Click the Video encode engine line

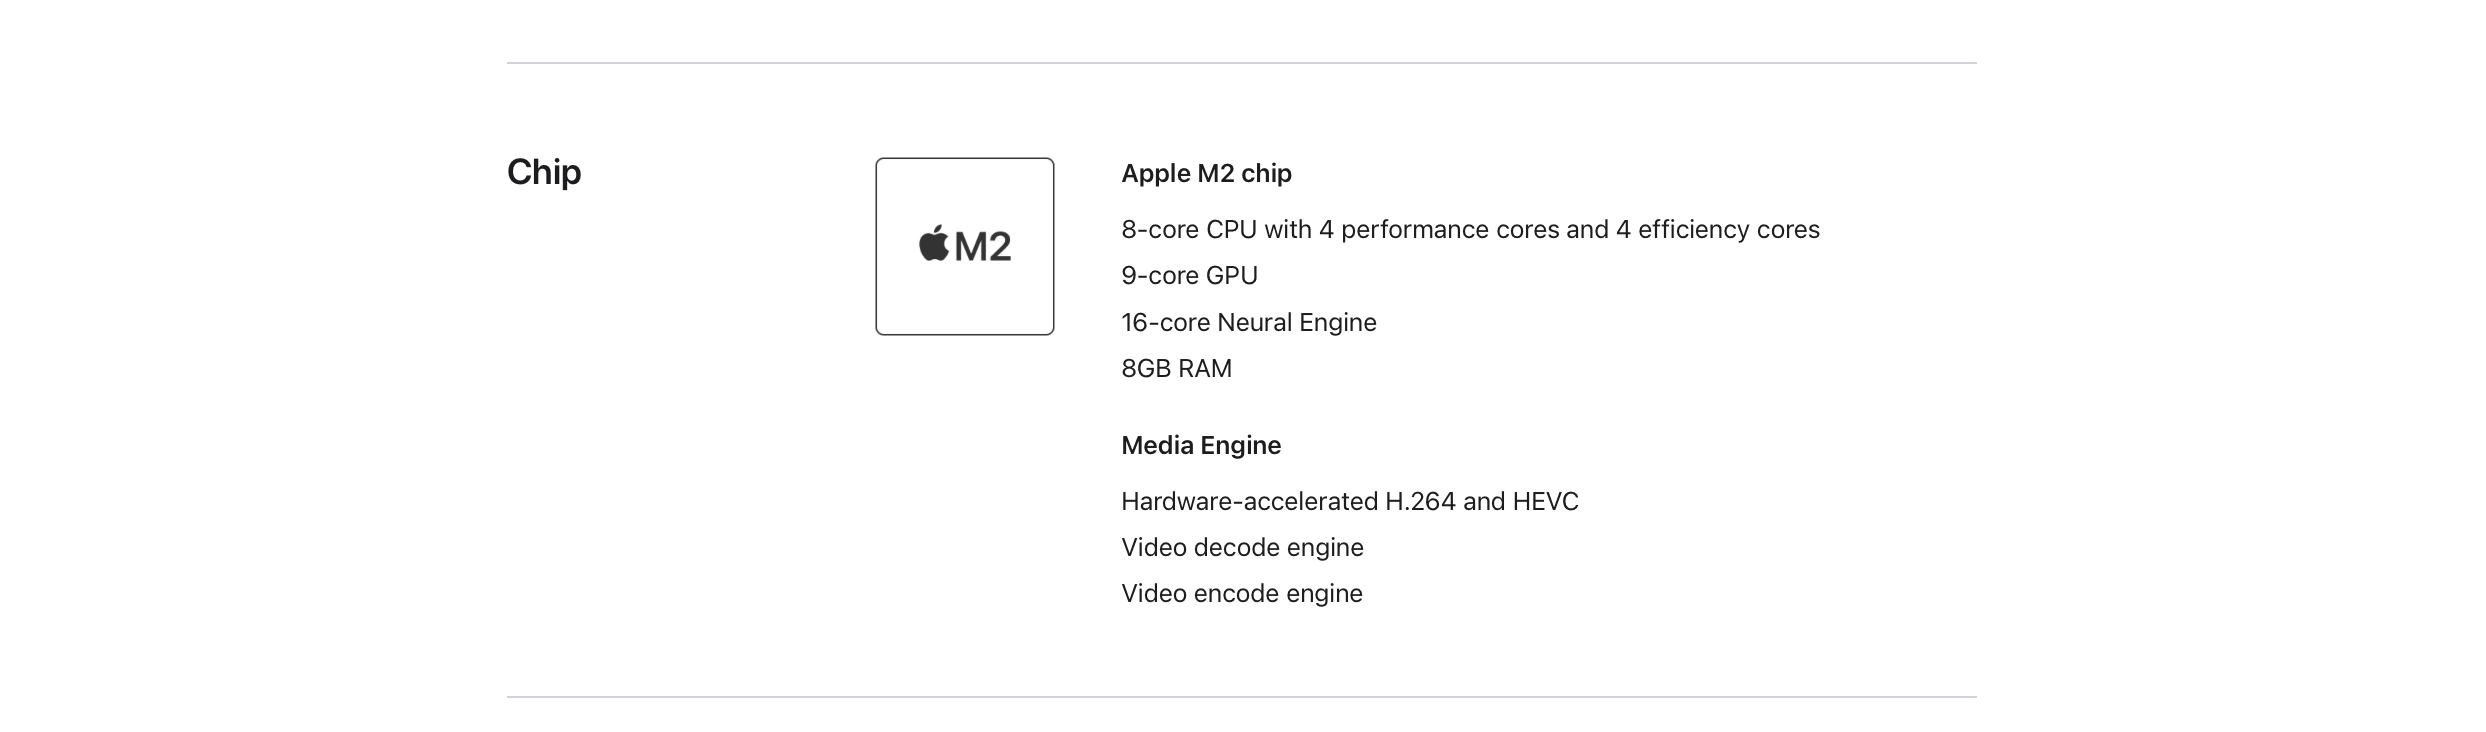pos(1241,594)
